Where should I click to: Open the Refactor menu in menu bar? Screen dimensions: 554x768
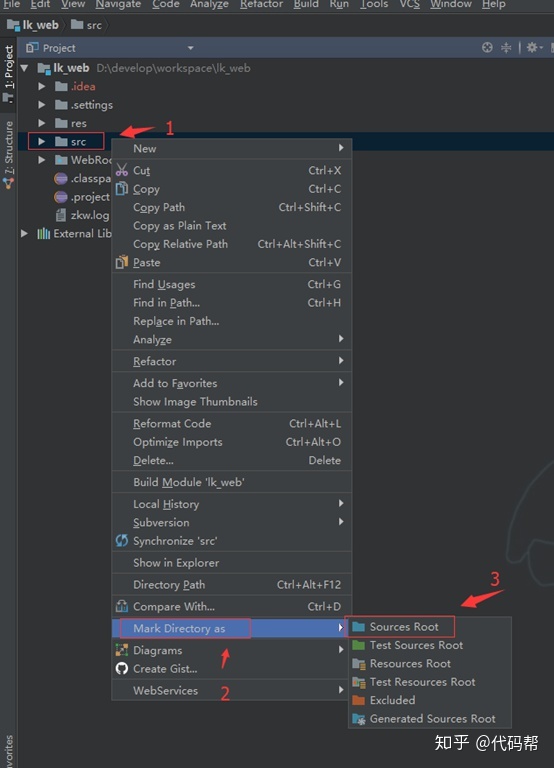[261, 4]
